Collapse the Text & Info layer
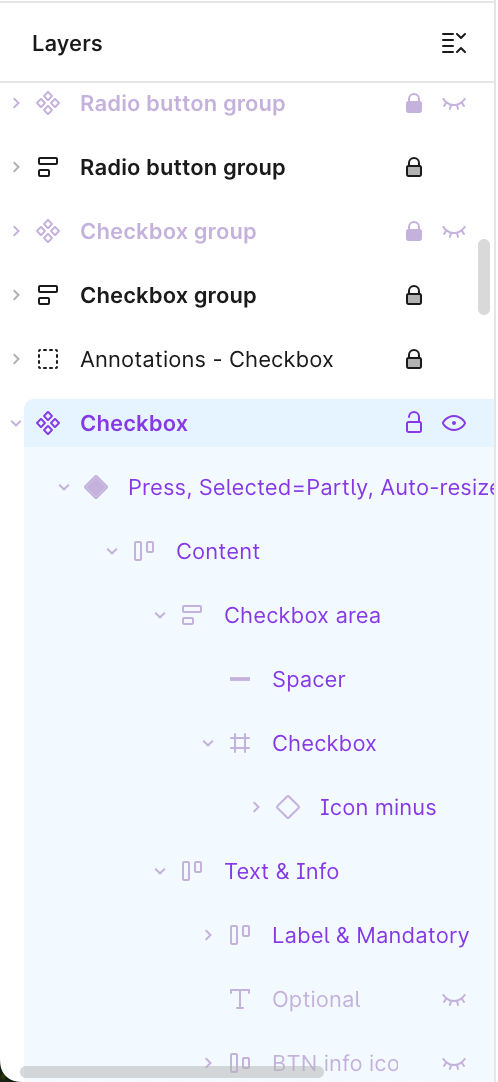This screenshot has height=1082, width=498. [x=160, y=871]
